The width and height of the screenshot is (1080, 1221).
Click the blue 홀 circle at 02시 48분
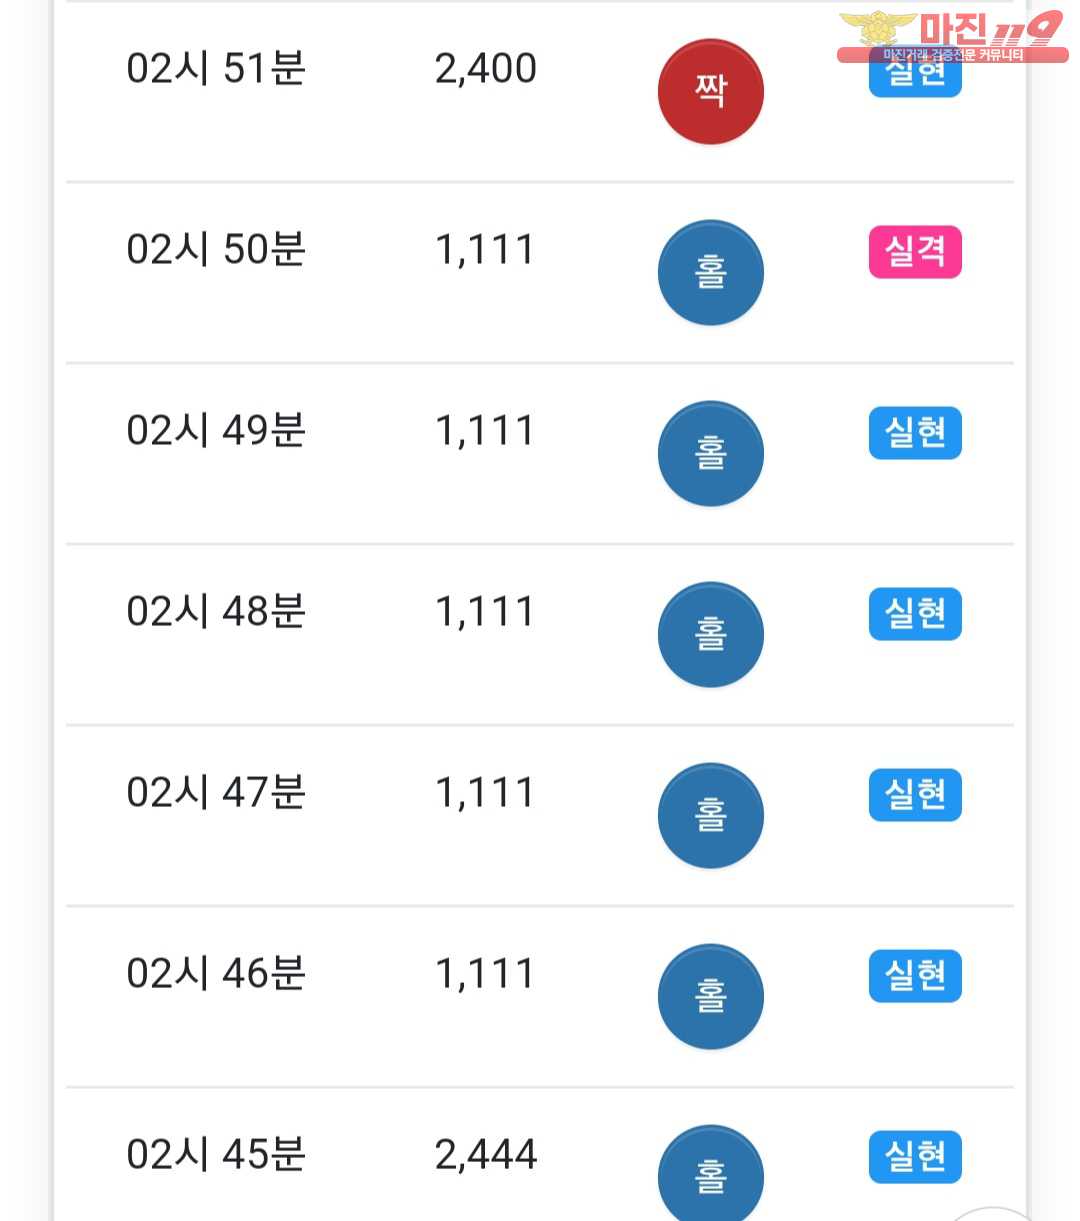[x=710, y=634]
